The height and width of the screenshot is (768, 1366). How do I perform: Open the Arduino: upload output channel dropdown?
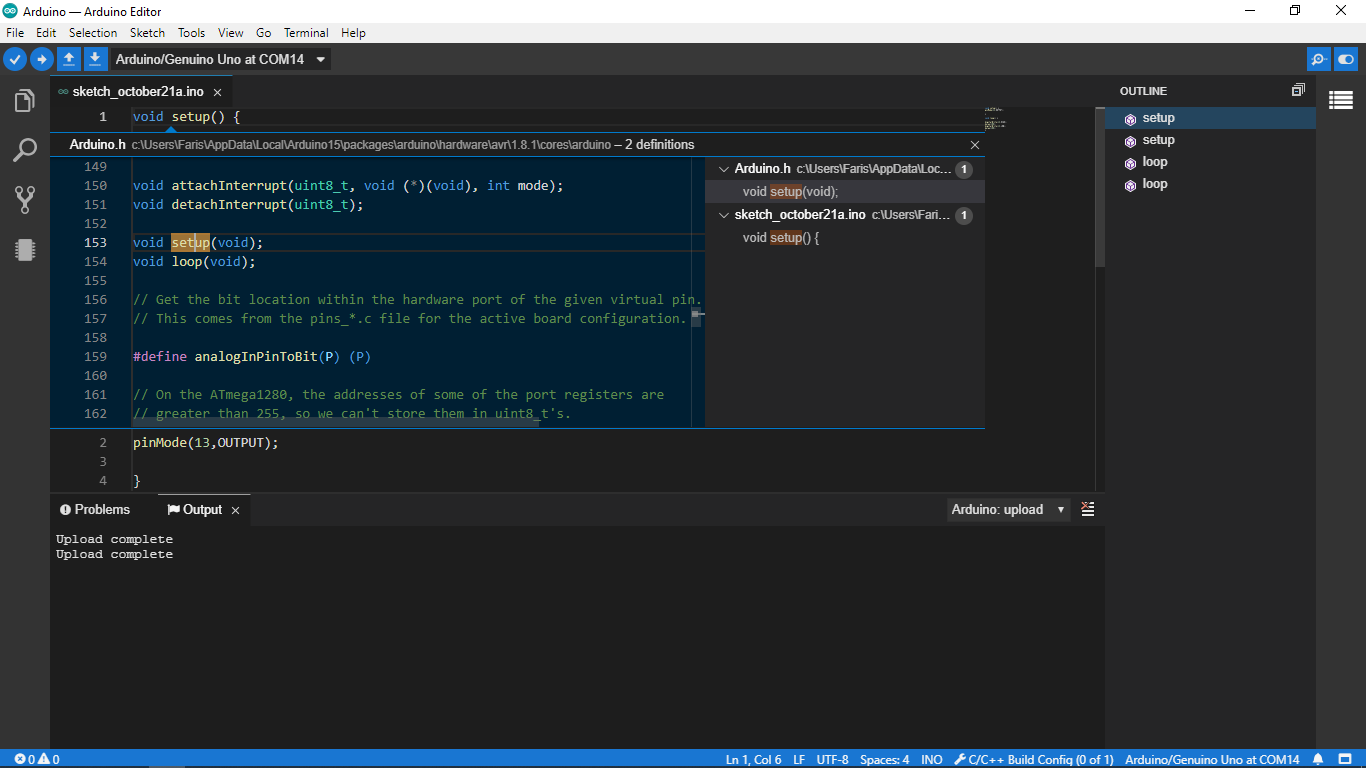(x=1008, y=509)
